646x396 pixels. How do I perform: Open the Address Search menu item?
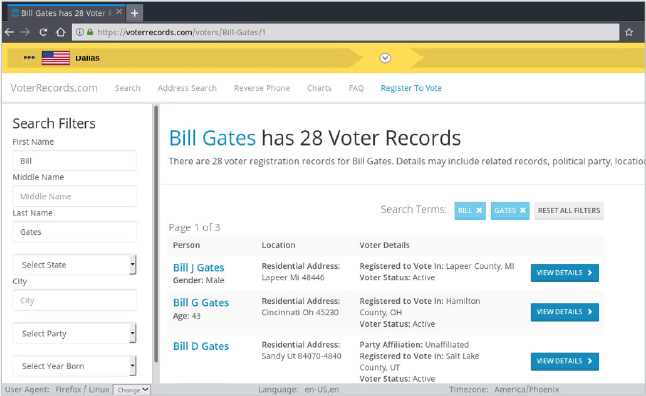point(187,88)
